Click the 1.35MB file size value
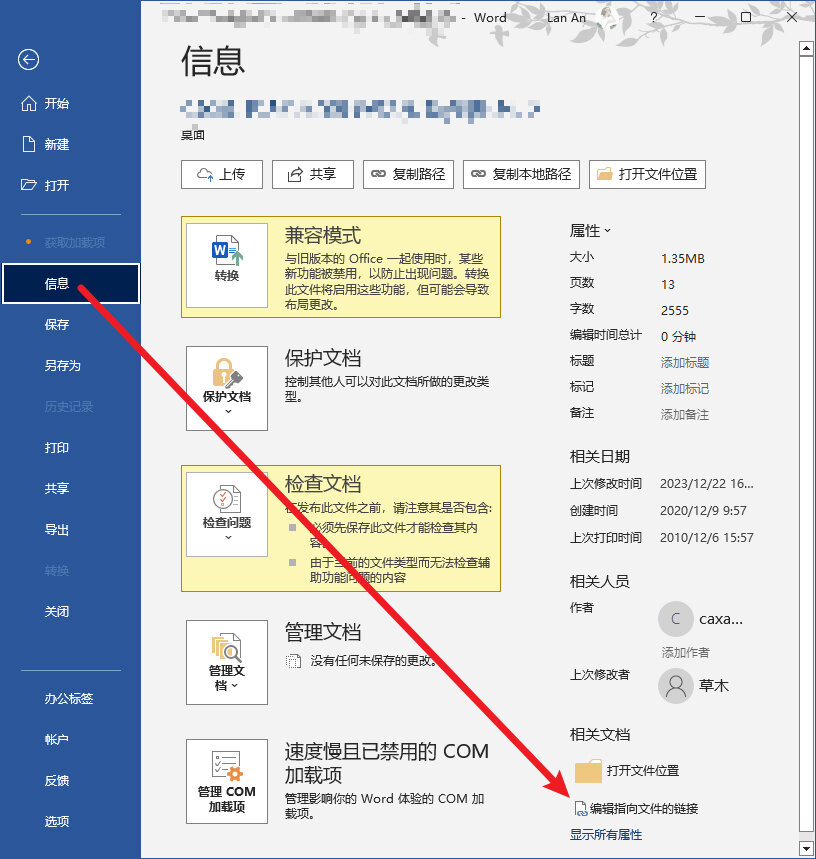Image resolution: width=816 pixels, height=859 pixels. click(x=682, y=259)
